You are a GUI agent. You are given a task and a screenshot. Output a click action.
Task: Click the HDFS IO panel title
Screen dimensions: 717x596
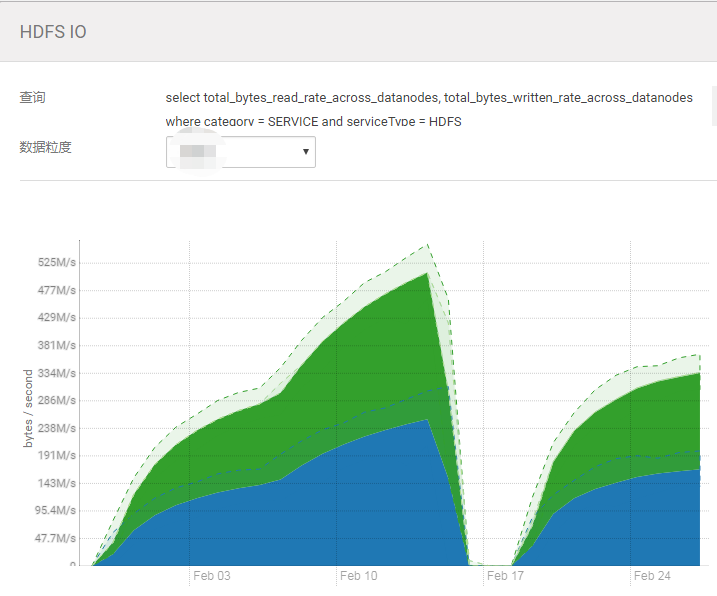tap(53, 32)
